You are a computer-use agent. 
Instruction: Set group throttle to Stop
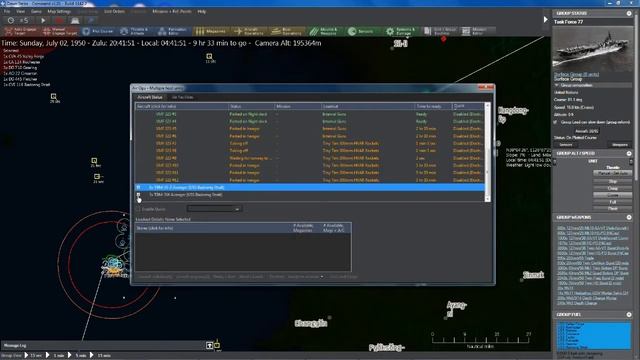coord(613,181)
